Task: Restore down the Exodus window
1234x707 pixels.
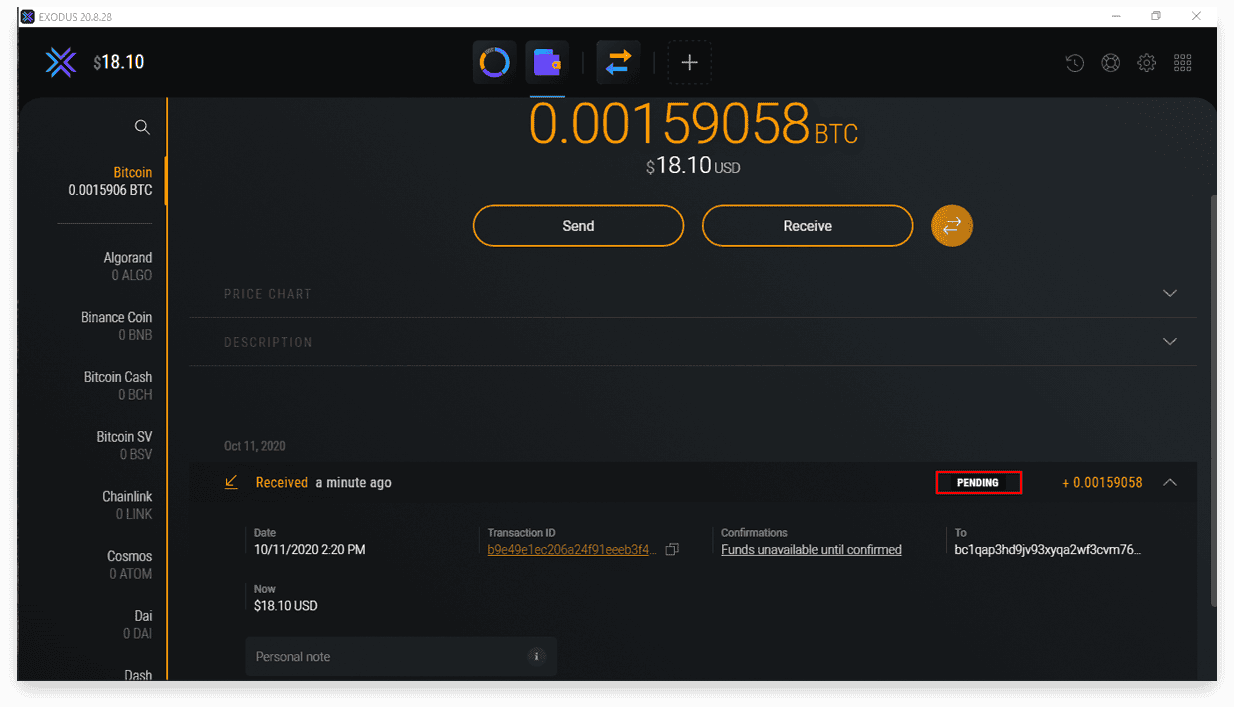Action: 1156,16
